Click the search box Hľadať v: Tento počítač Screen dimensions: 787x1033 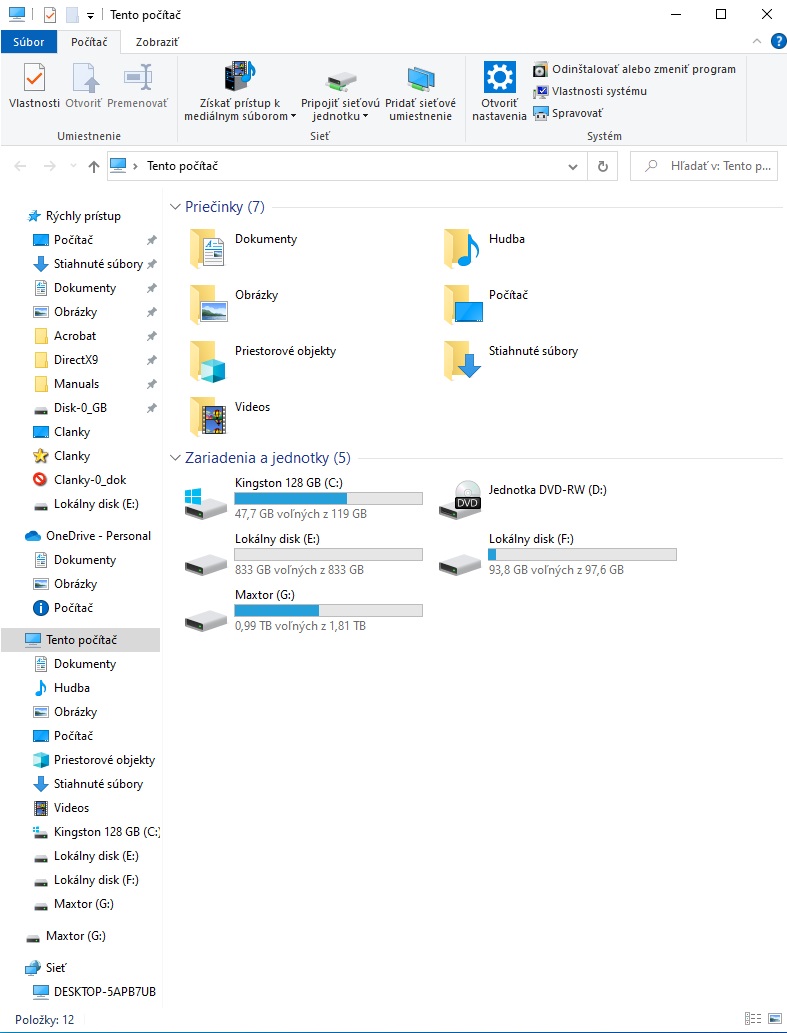pyautogui.click(x=704, y=166)
